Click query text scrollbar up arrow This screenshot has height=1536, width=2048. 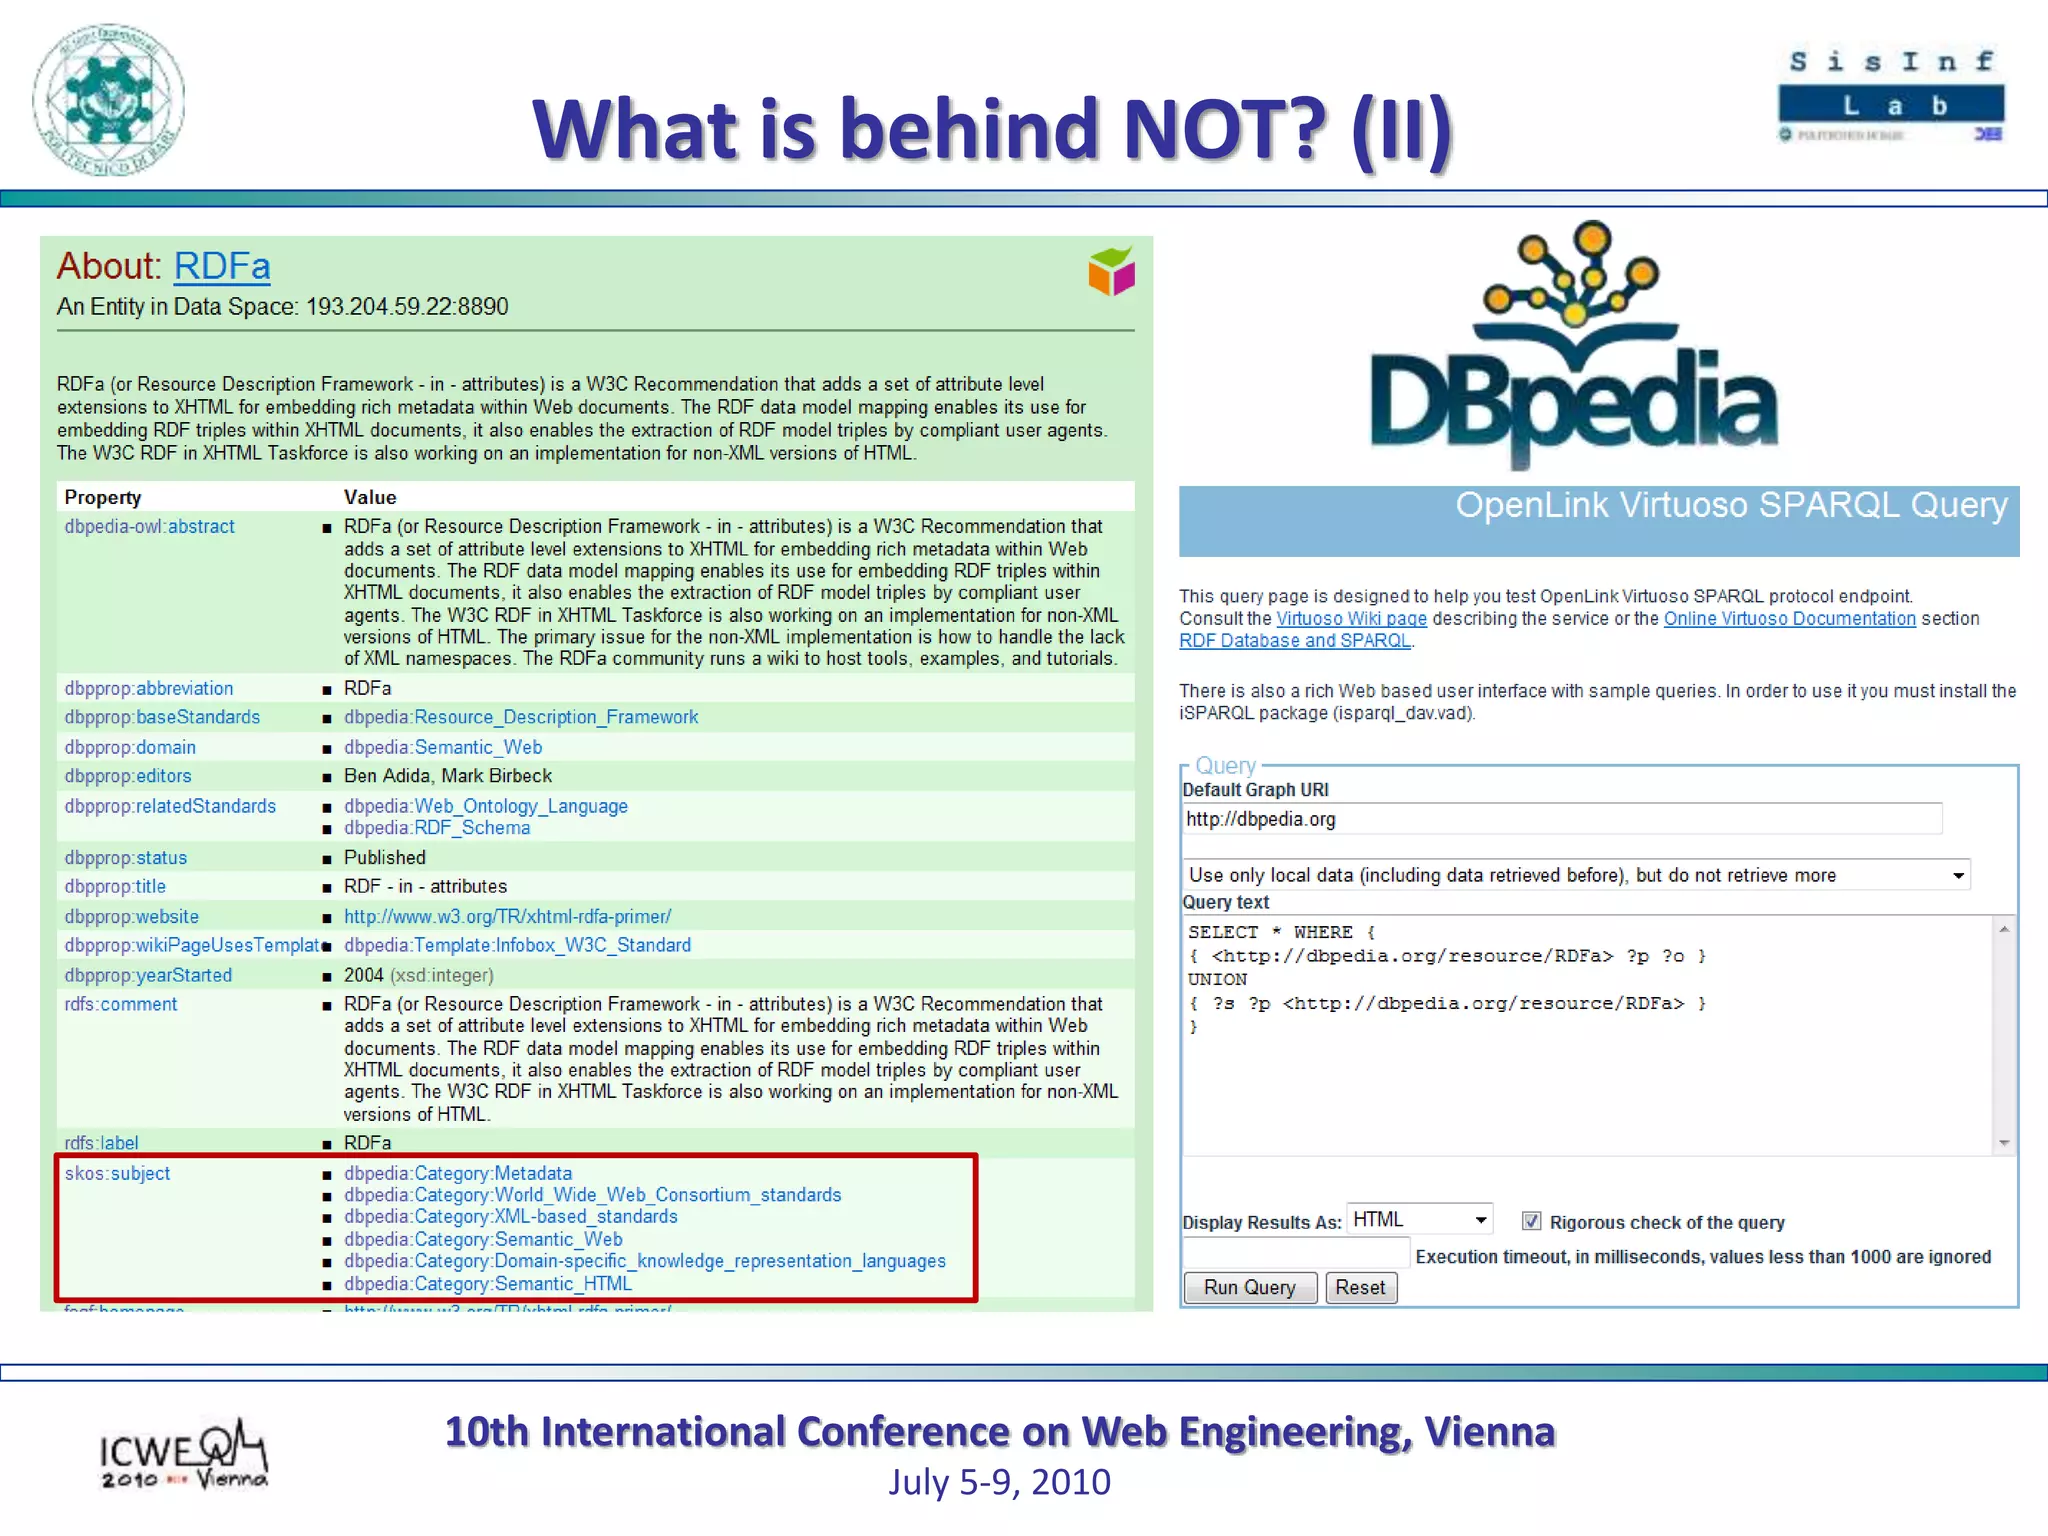[2004, 929]
